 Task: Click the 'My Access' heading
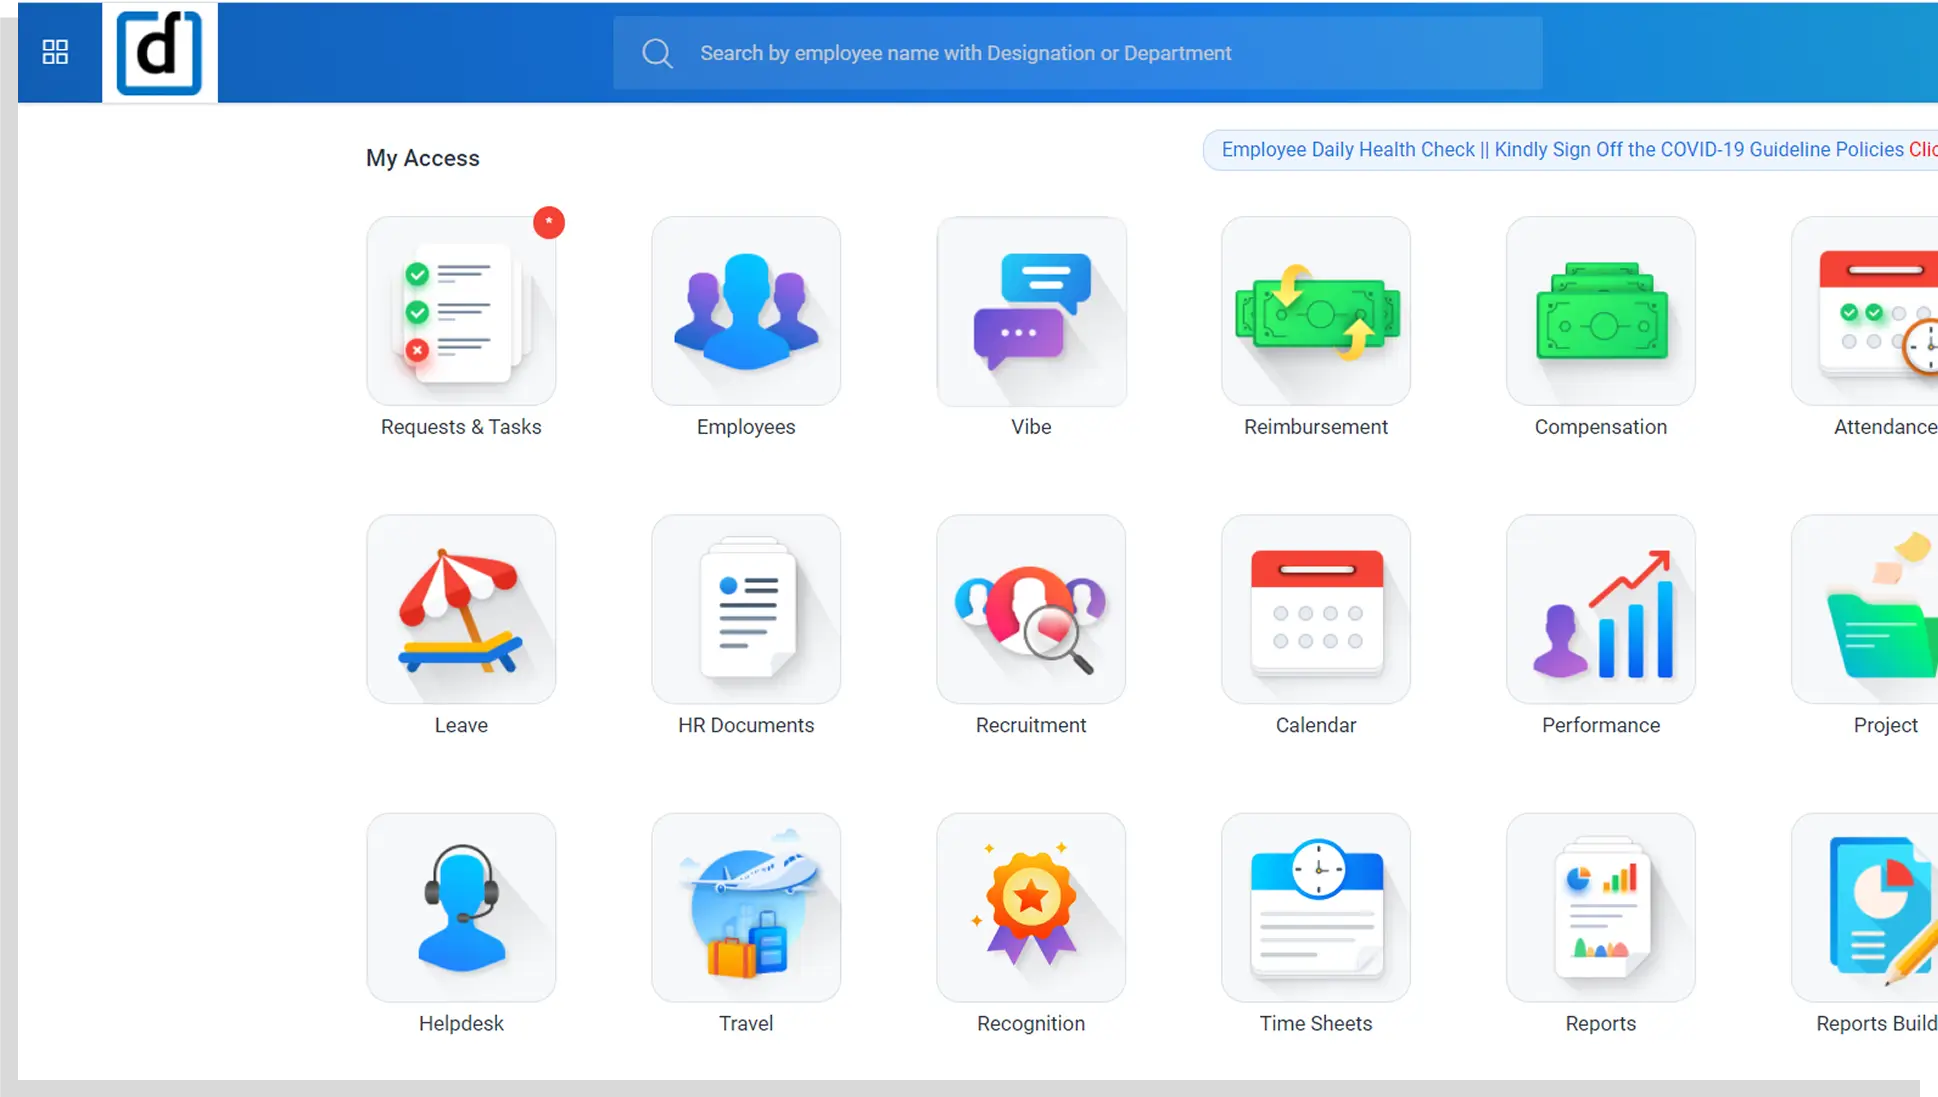click(423, 158)
